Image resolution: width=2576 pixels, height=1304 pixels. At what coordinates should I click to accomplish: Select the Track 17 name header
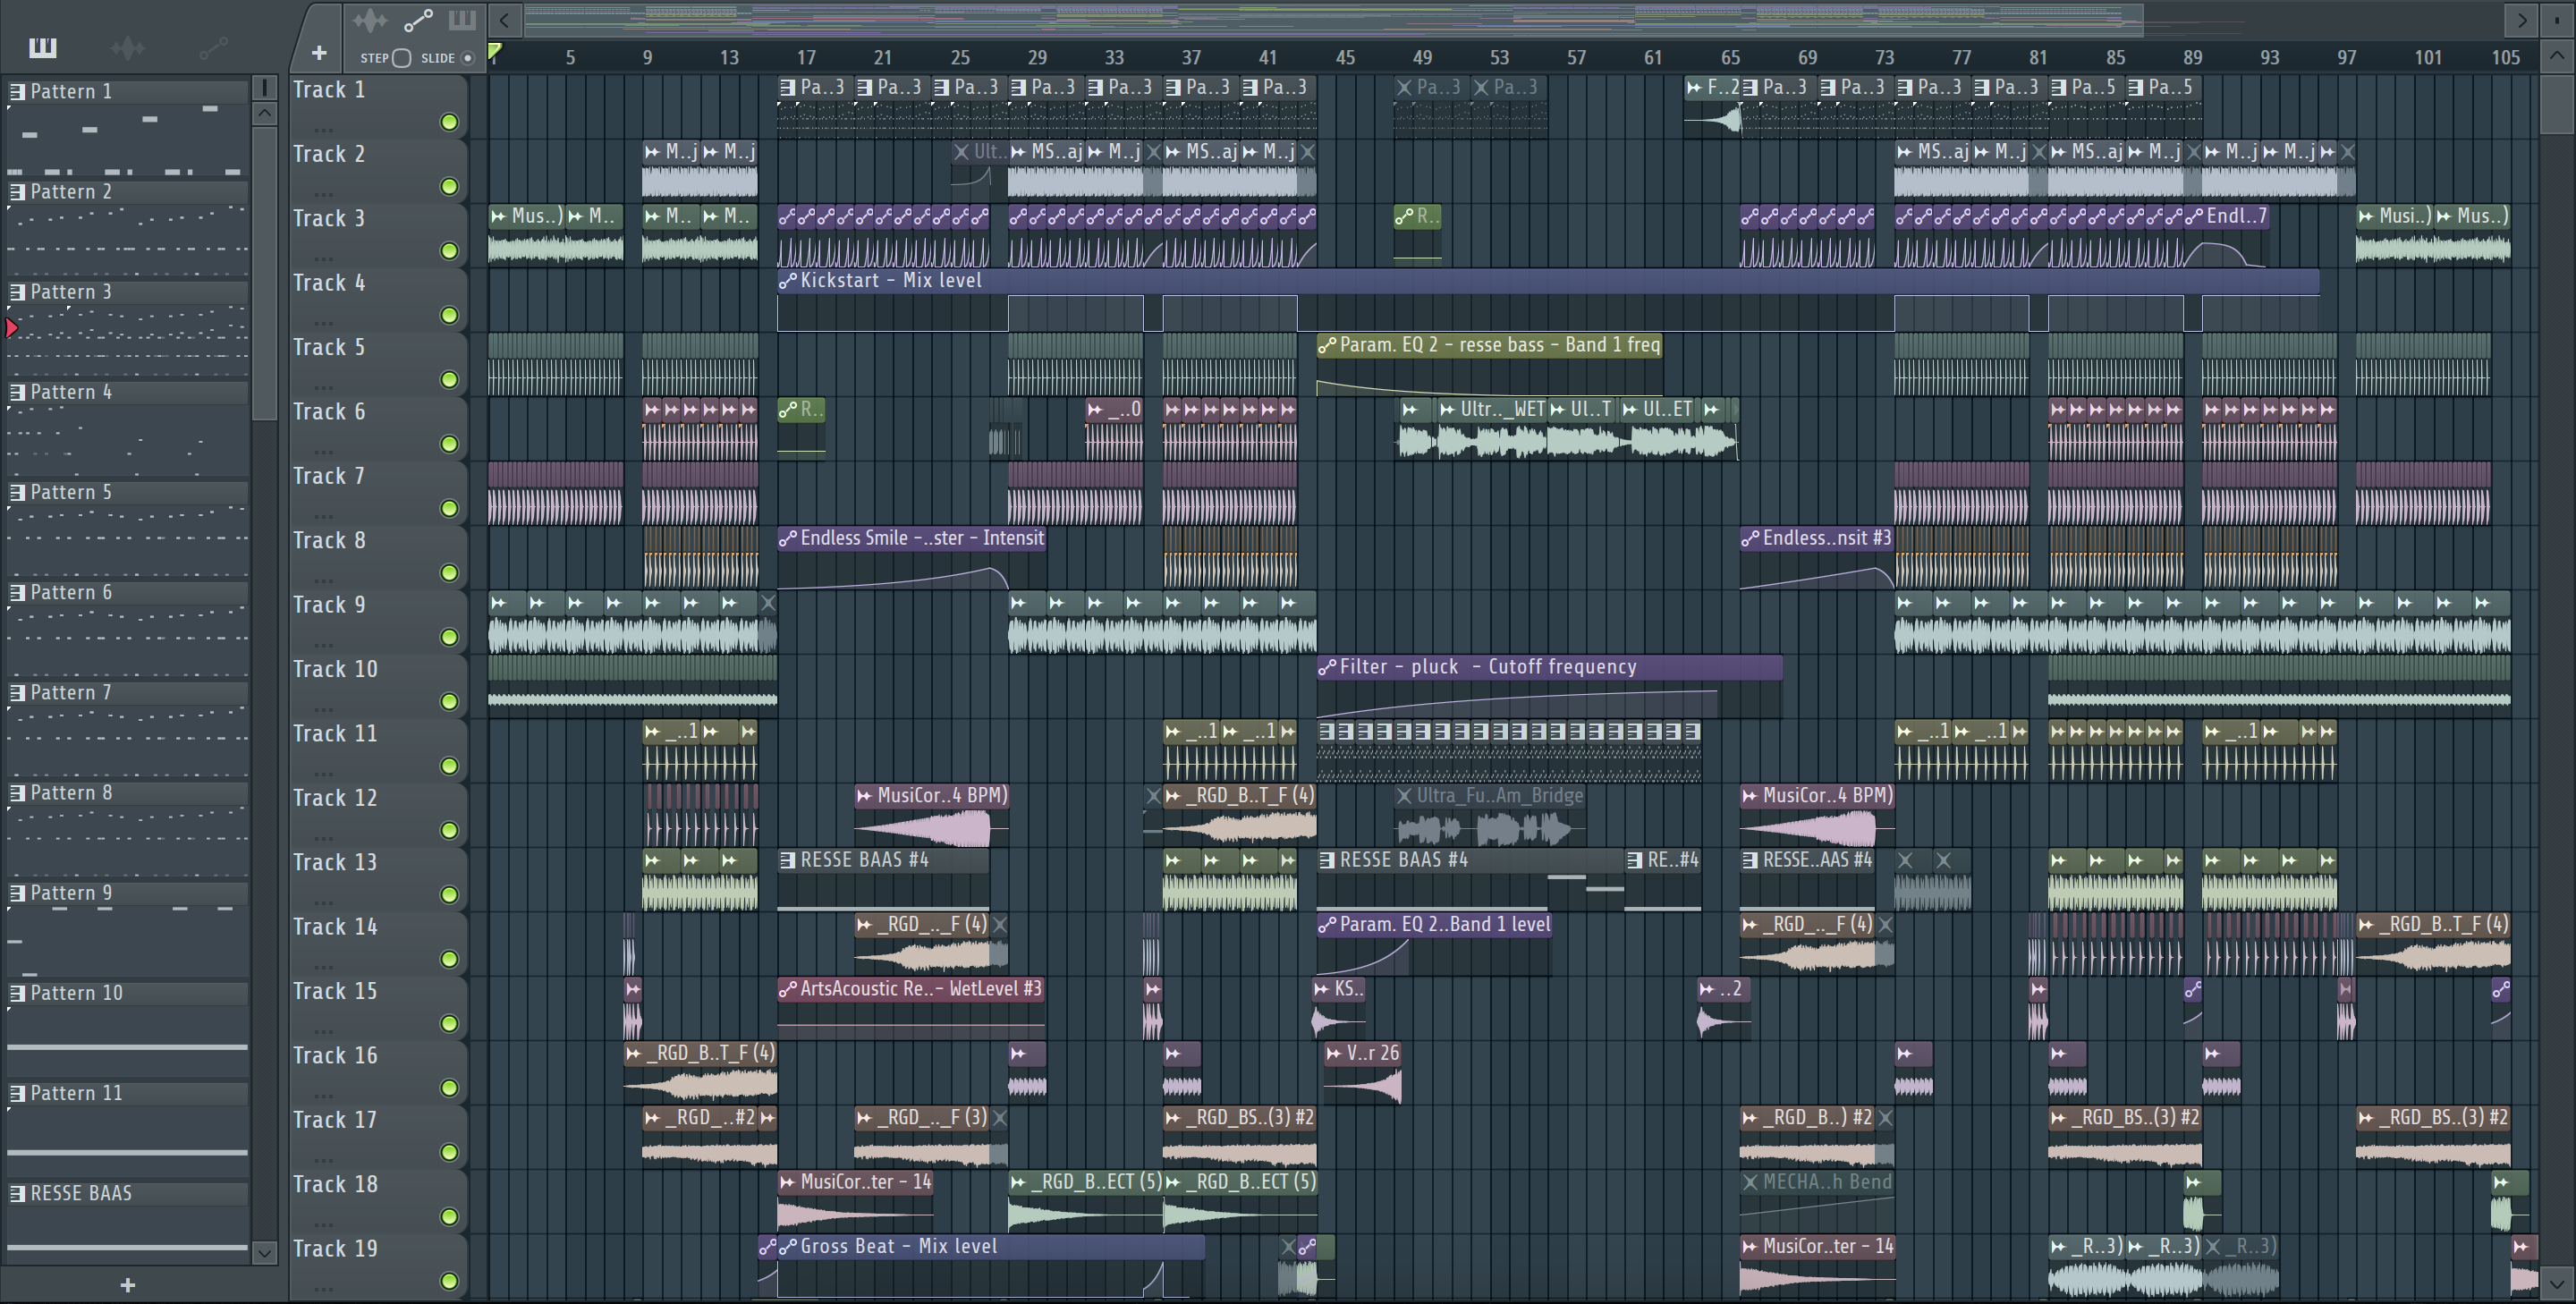pos(335,1120)
